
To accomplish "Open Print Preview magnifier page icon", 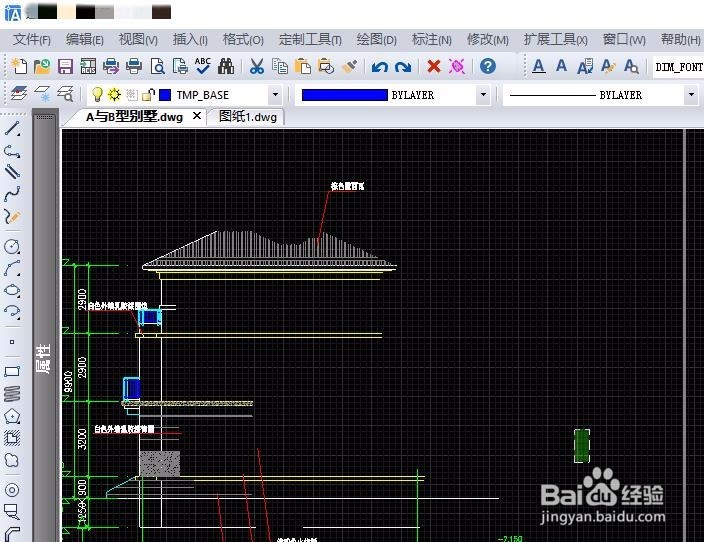I will [x=157, y=66].
